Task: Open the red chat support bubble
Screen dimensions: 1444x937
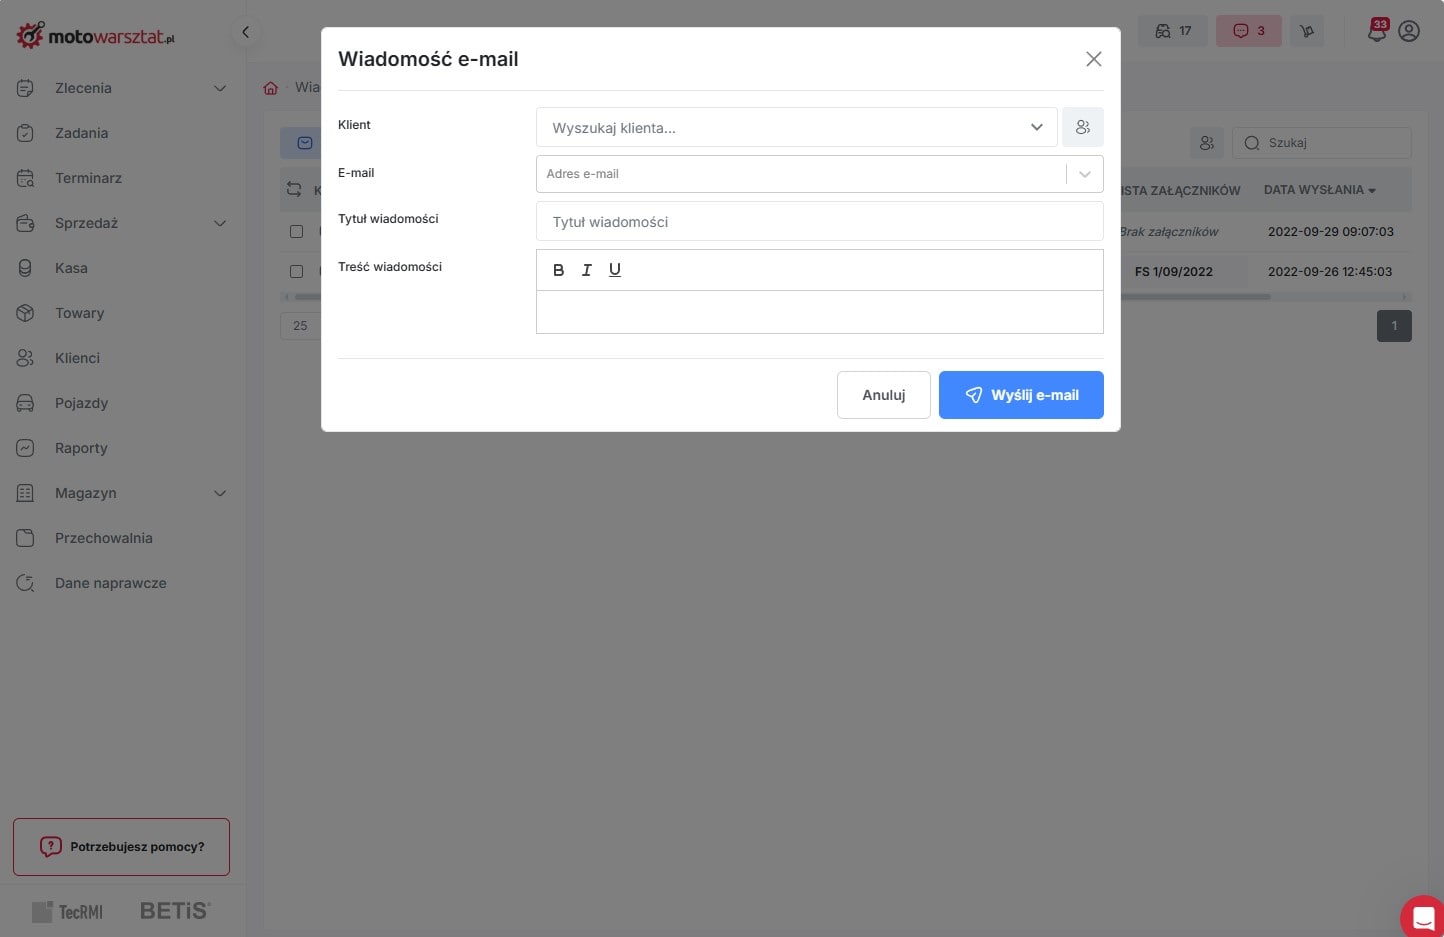Action: click(x=1423, y=917)
